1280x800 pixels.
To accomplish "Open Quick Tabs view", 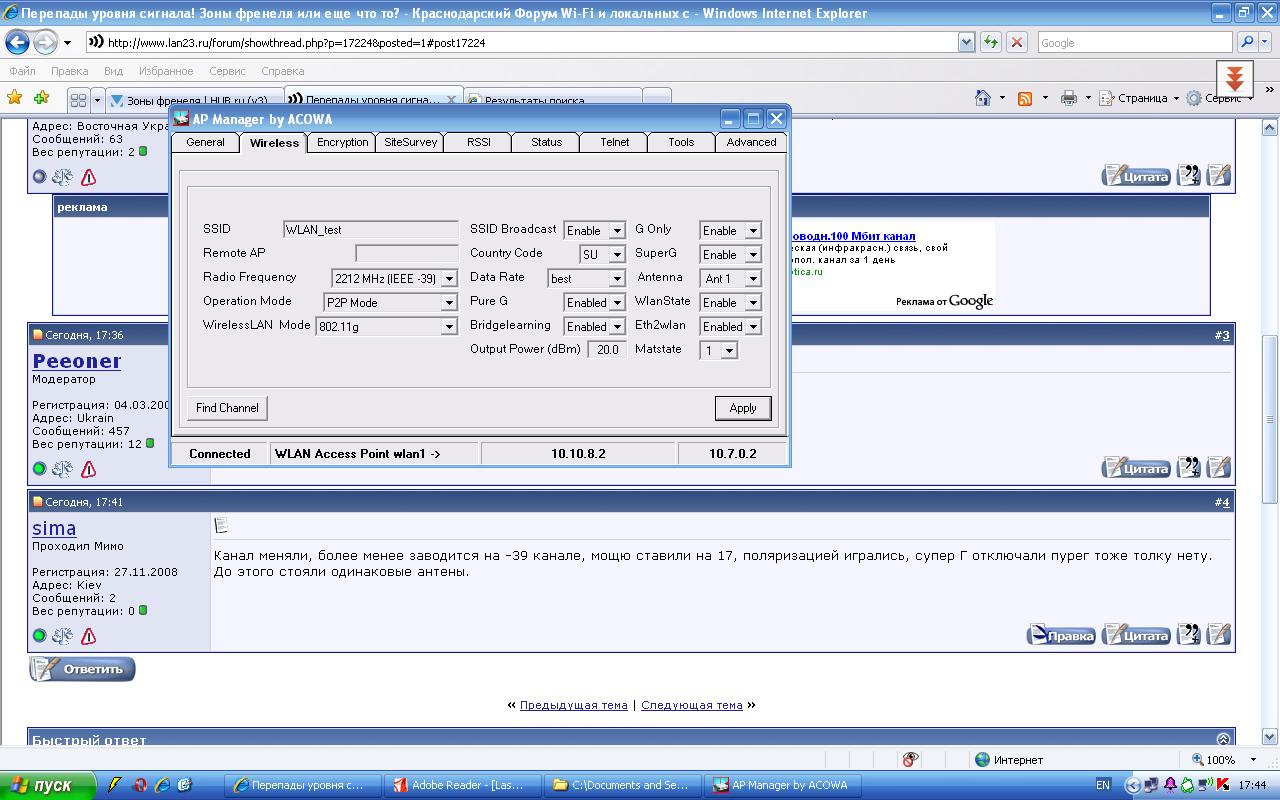I will (78, 100).
